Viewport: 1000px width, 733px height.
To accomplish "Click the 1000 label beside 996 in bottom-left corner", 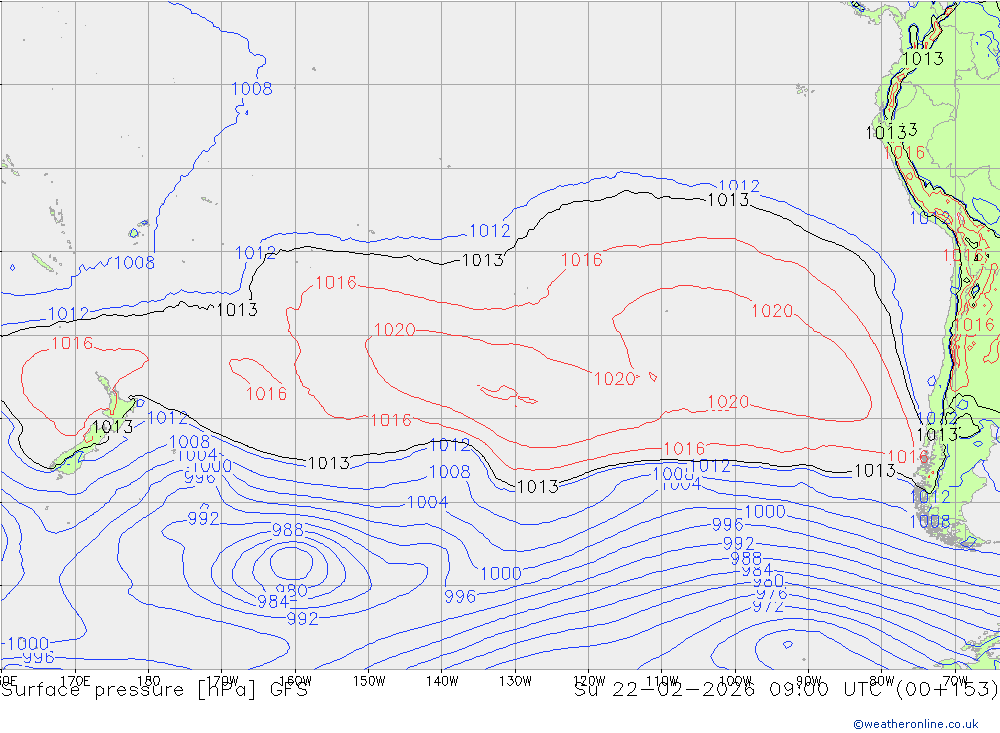I will point(28,643).
